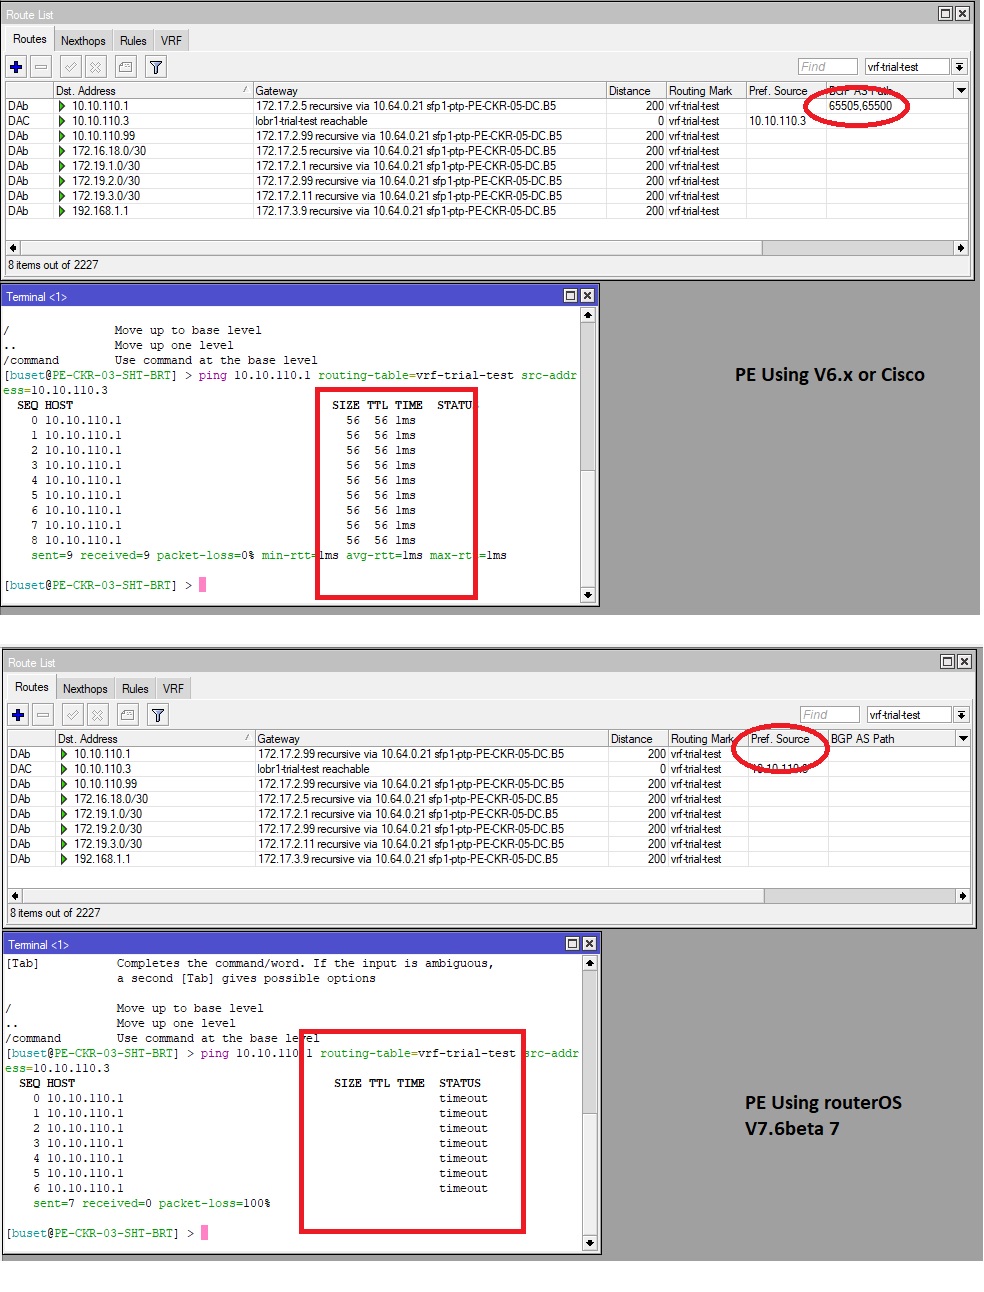Image resolution: width=984 pixels, height=1292 pixels.
Task: Click the enable checkmark icon in bottom Route List
Action: coord(73,715)
